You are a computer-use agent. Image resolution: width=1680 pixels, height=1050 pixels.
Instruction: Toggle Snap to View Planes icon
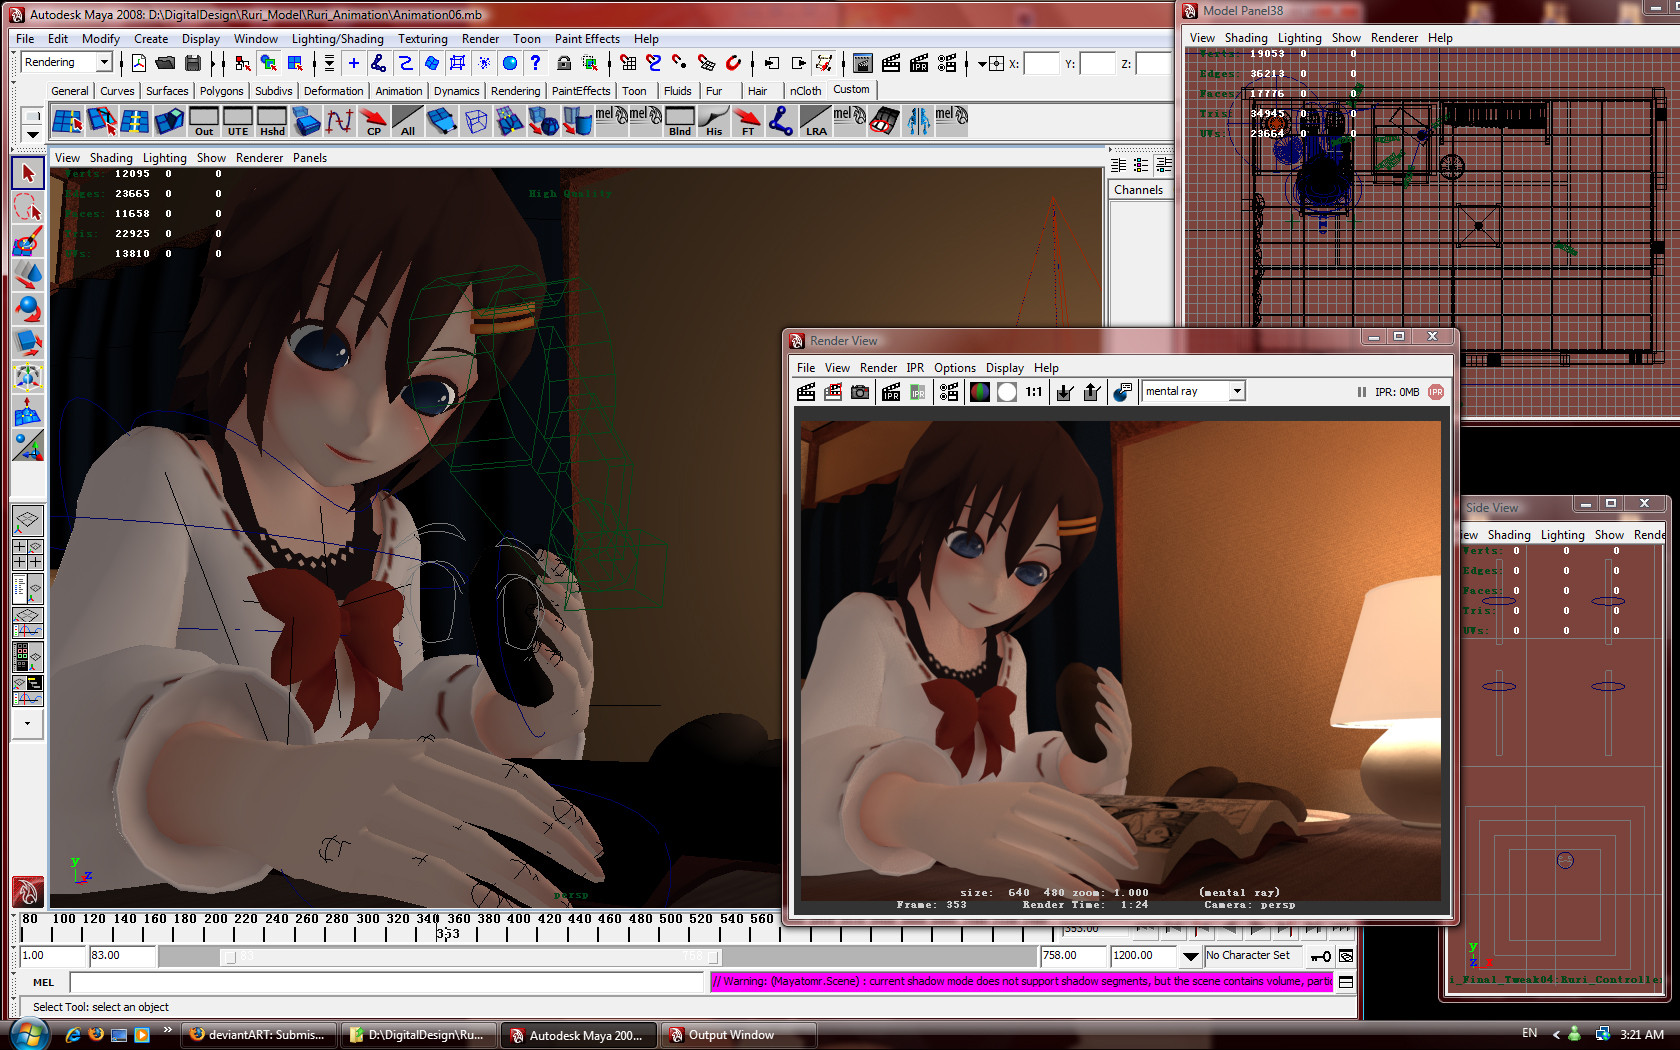[x=706, y=63]
